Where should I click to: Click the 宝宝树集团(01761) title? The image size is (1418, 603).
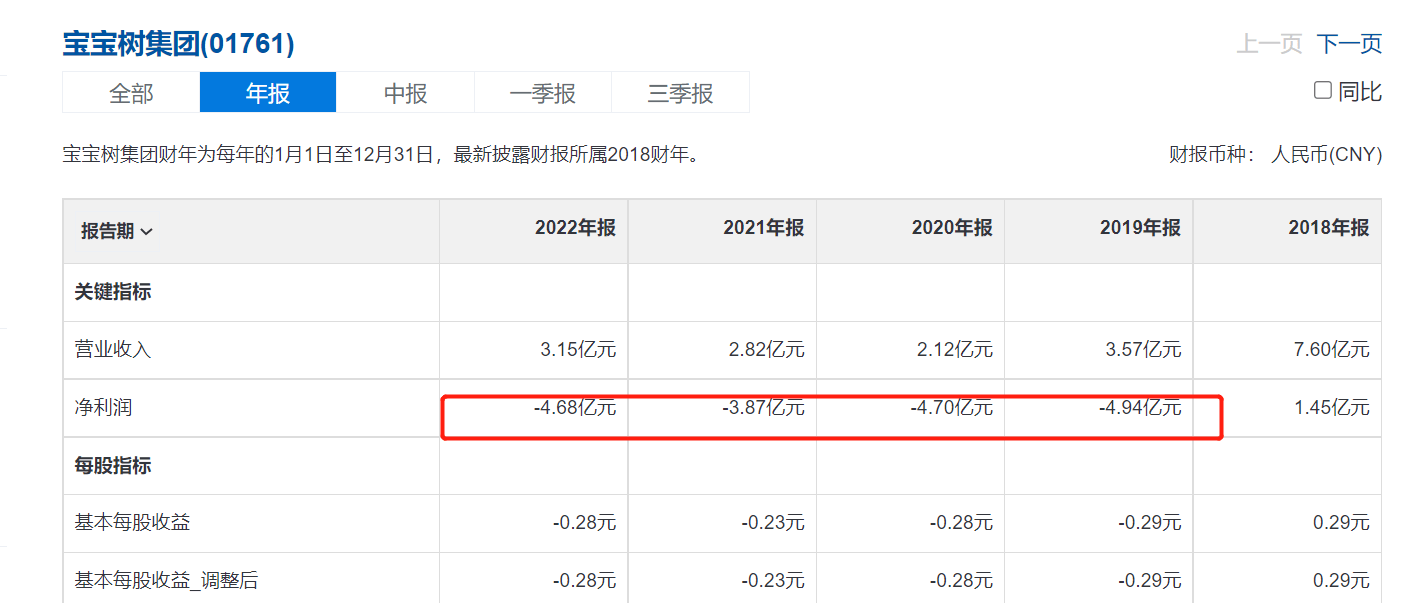coord(179,44)
